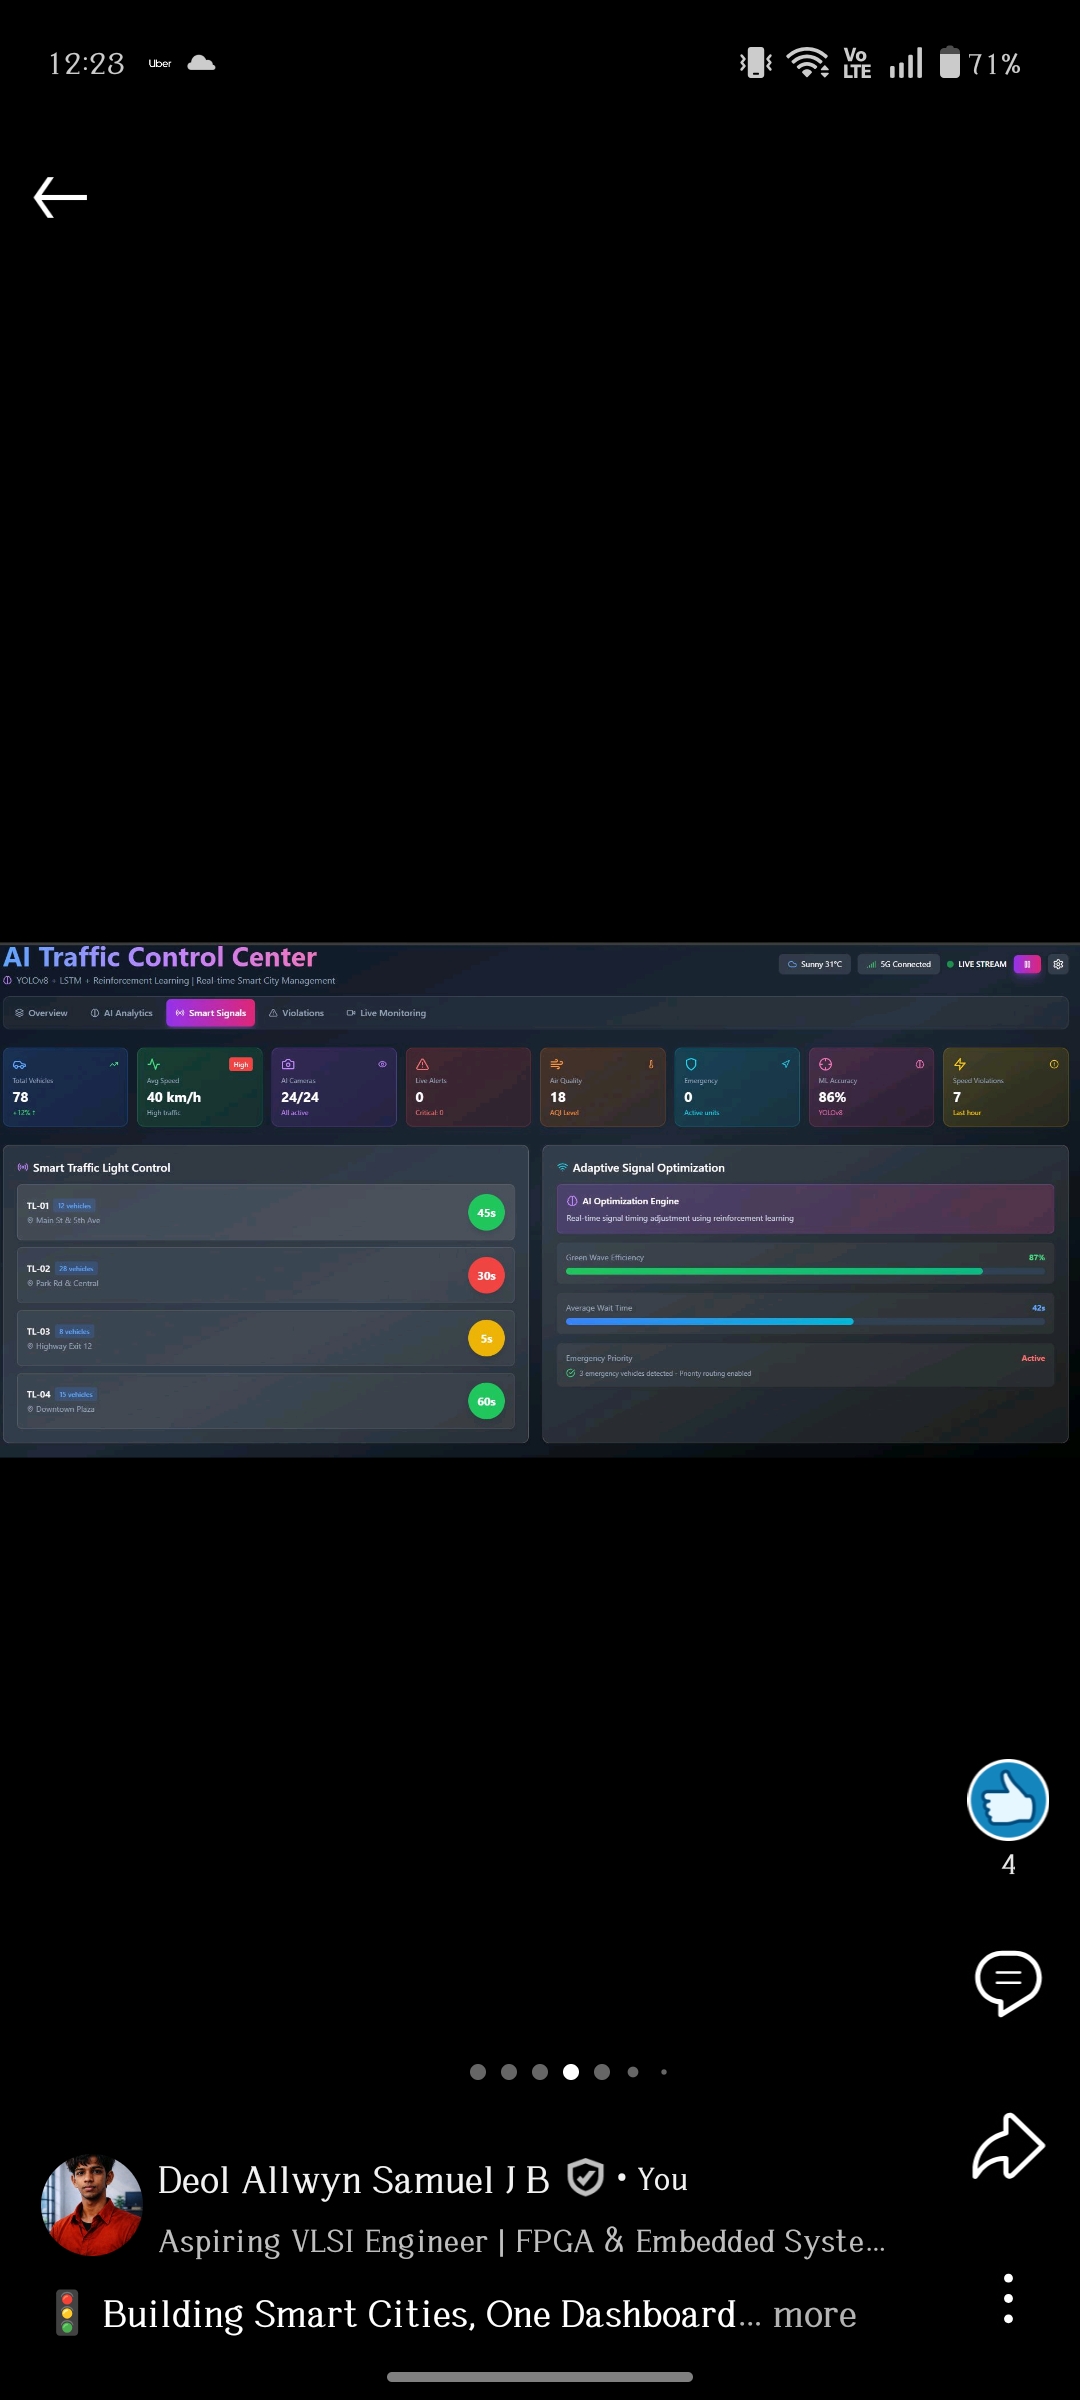Viewport: 1080px width, 2400px height.
Task: Open comments via speech bubble icon
Action: (1008, 1982)
